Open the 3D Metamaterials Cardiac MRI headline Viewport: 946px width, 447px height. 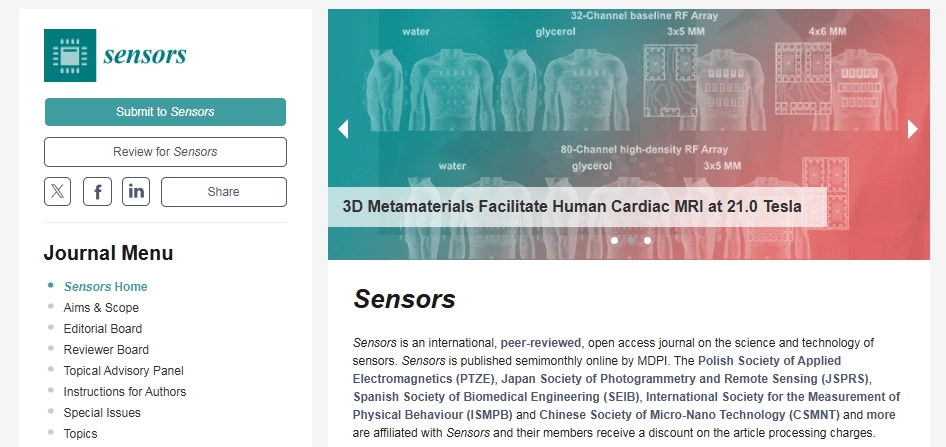pyautogui.click(x=572, y=207)
